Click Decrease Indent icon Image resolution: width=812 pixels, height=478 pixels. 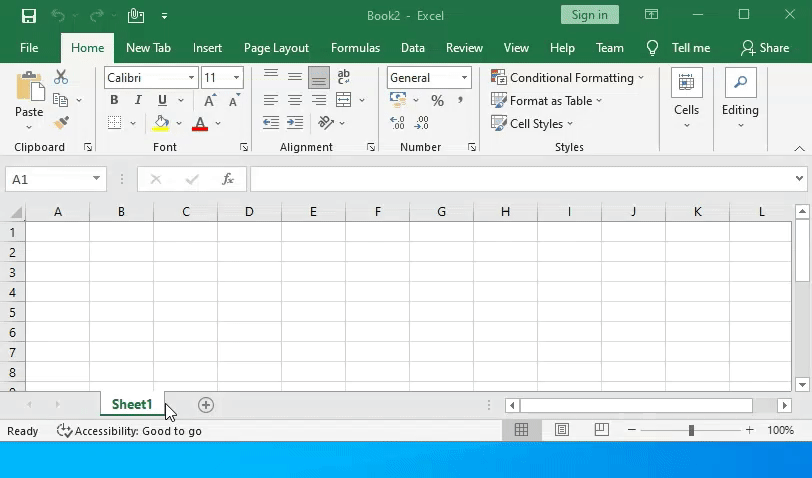coord(271,123)
